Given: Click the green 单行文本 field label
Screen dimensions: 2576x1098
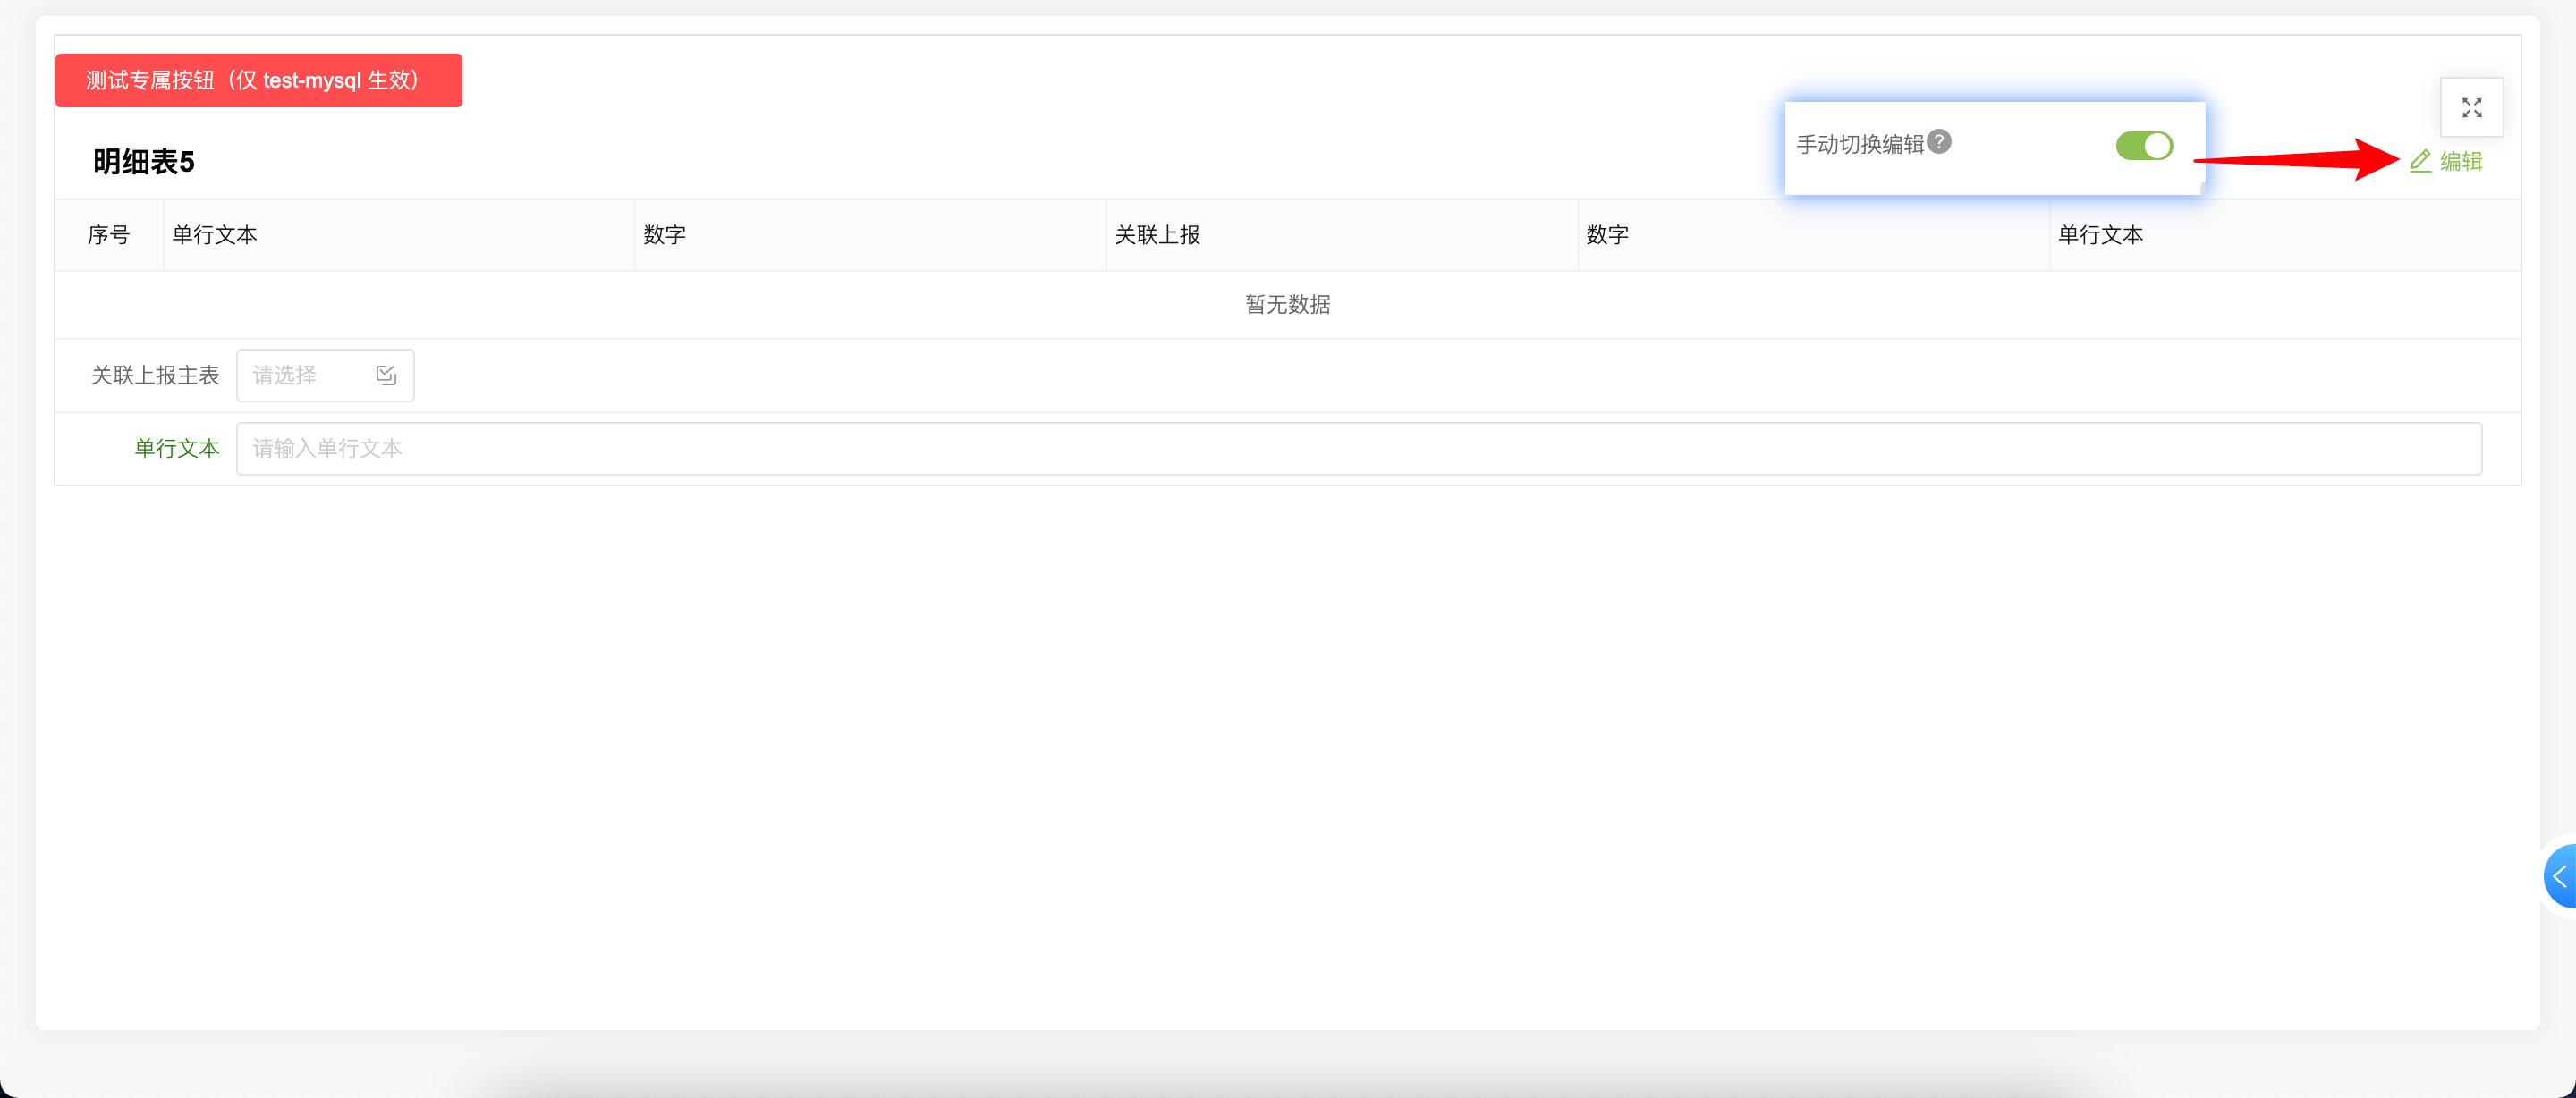Looking at the screenshot, I should 177,449.
